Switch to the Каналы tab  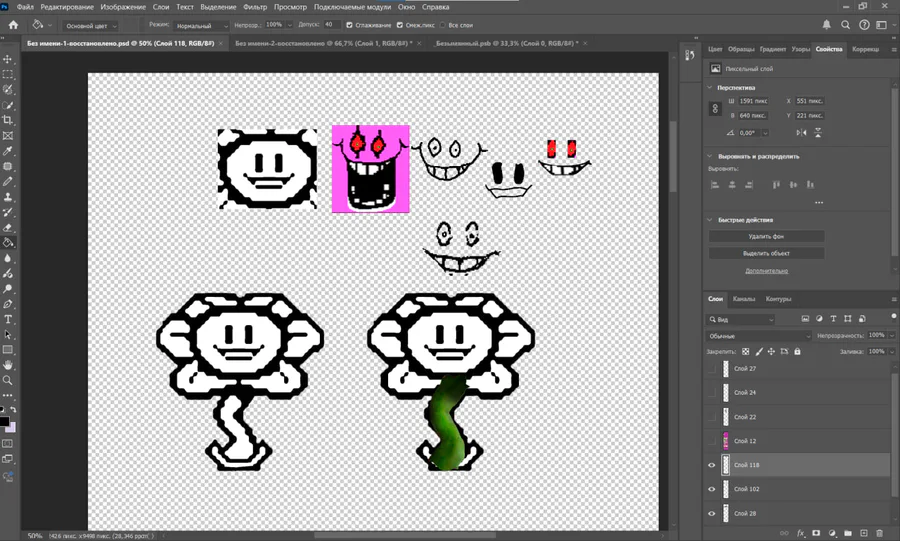tap(744, 299)
